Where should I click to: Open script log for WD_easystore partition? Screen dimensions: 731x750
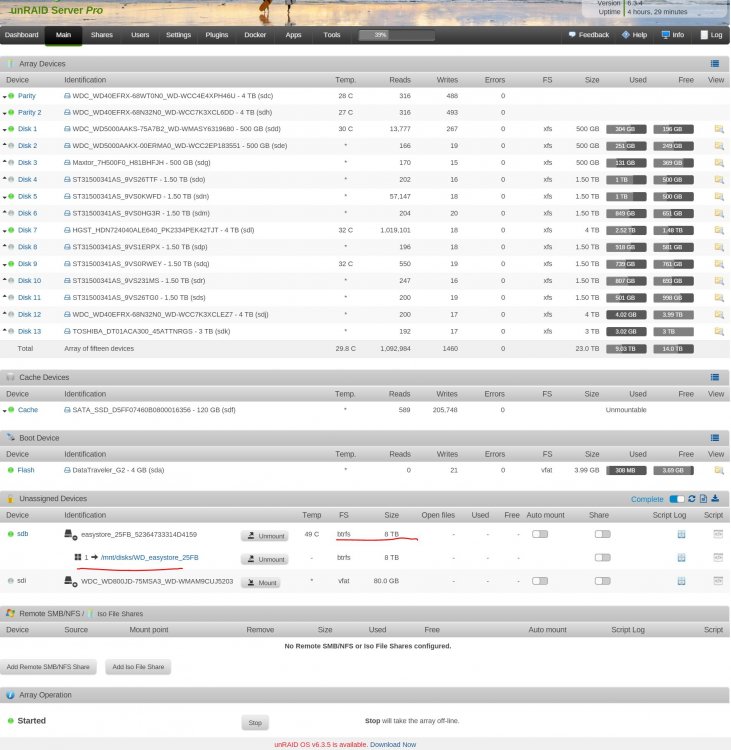tap(681, 558)
